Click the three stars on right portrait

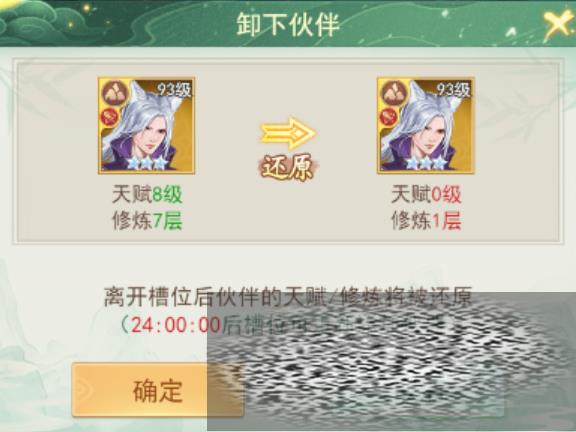(426, 162)
